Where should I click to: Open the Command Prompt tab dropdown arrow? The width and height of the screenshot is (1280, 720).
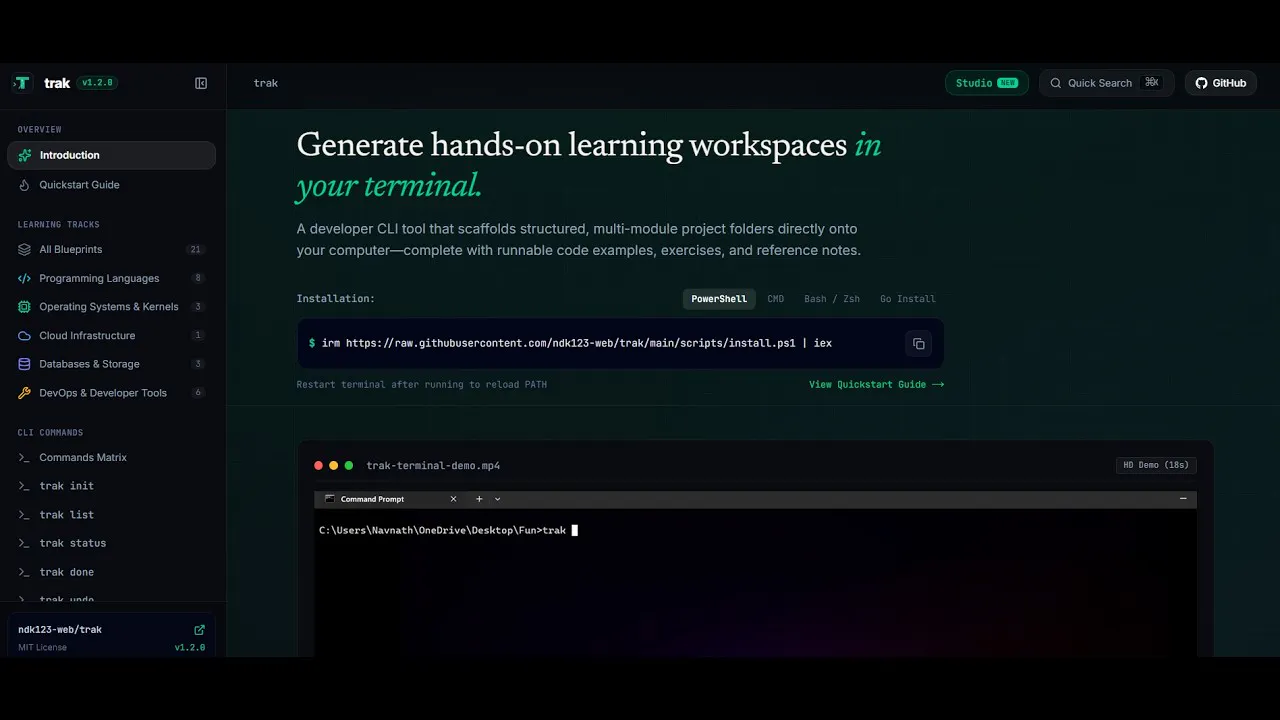(x=497, y=499)
